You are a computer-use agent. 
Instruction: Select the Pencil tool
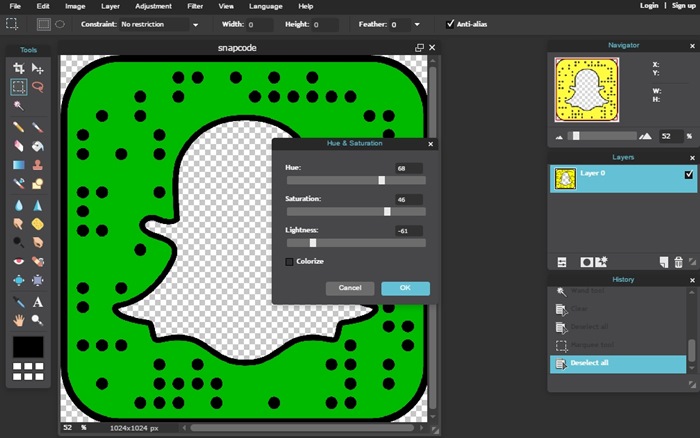[19, 127]
